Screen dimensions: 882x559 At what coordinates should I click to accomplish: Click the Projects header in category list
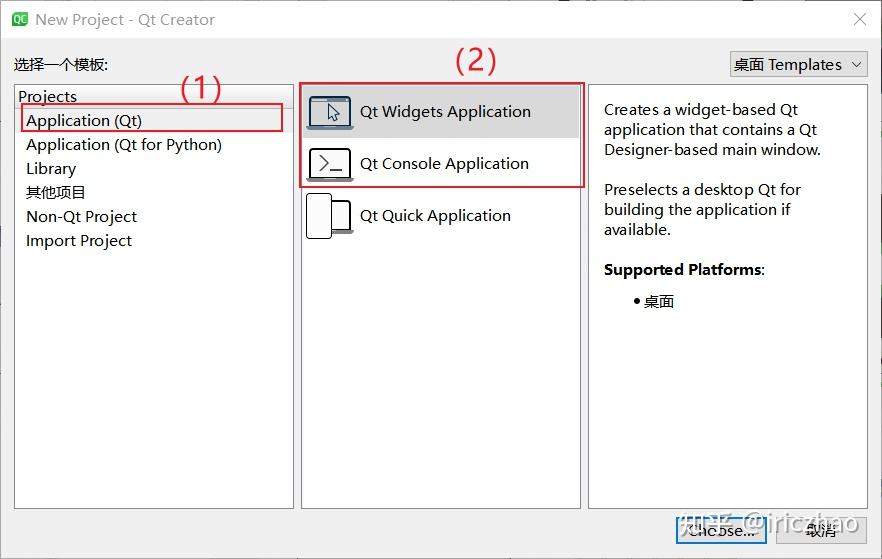[47, 97]
